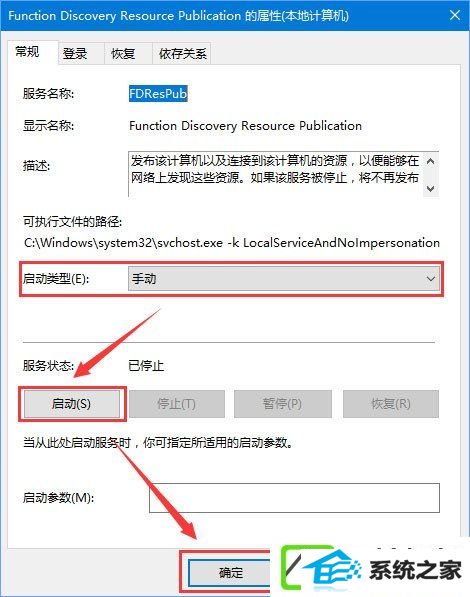Click the 常规 tab
The height and width of the screenshot is (597, 470).
[x=27, y=51]
